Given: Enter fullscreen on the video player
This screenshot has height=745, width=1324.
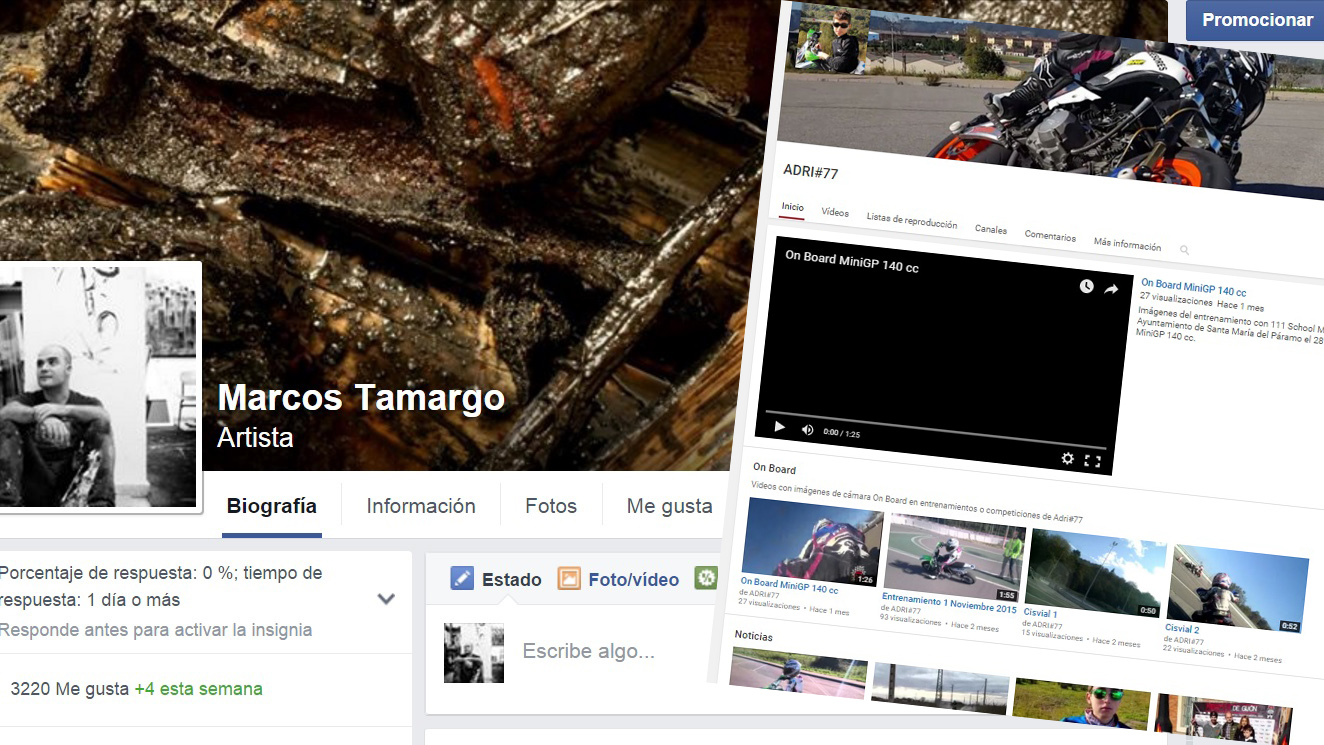Looking at the screenshot, I should point(1092,461).
